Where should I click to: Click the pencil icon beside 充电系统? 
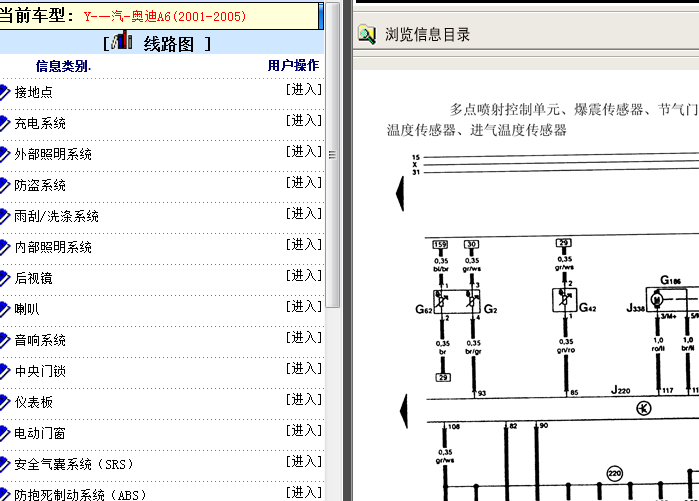[4, 123]
